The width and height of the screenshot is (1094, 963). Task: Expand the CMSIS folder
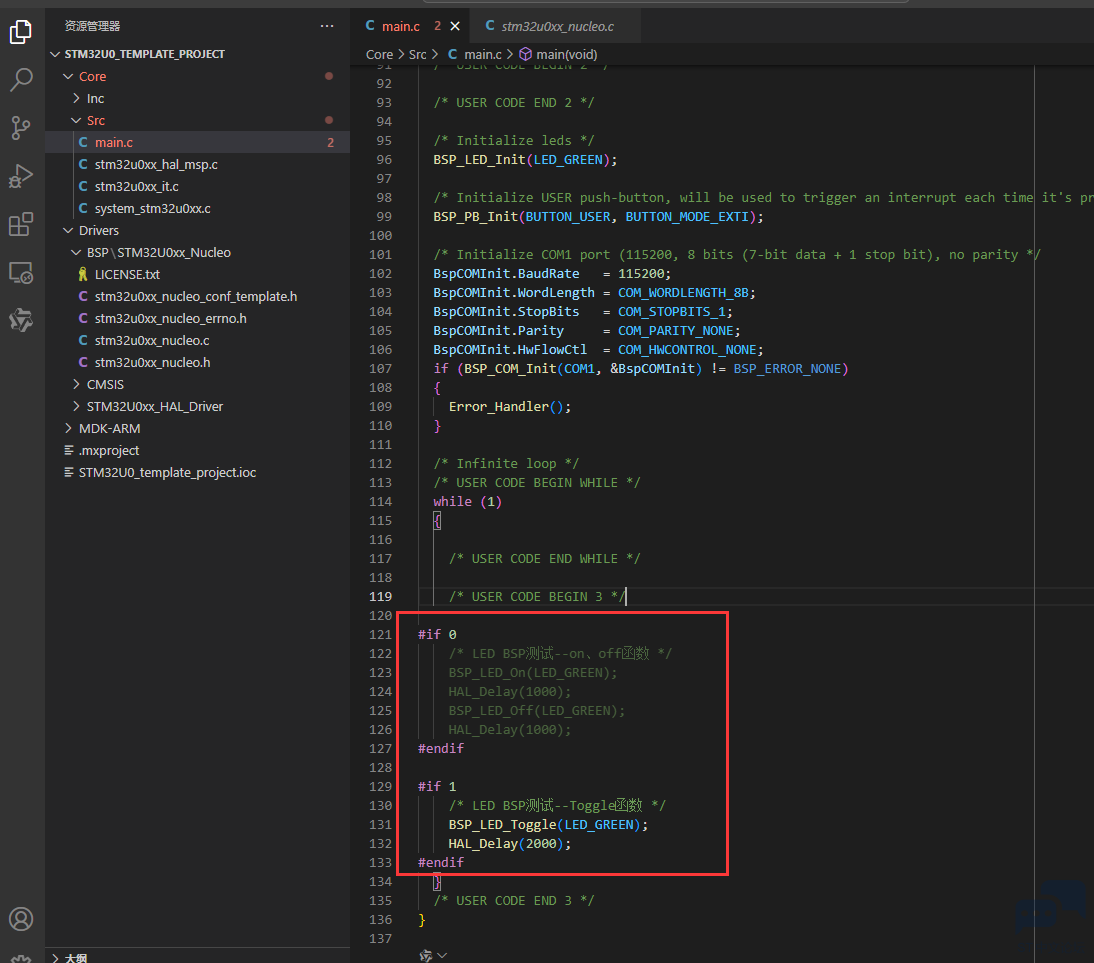pos(76,385)
